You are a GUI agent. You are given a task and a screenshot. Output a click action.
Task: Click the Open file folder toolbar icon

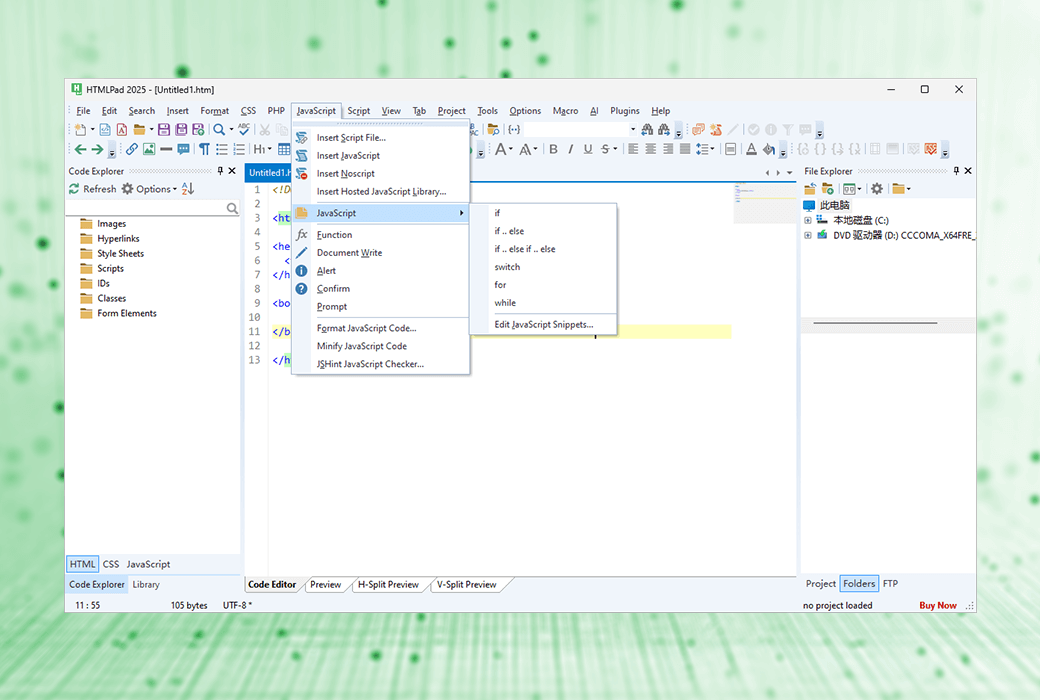tap(139, 129)
